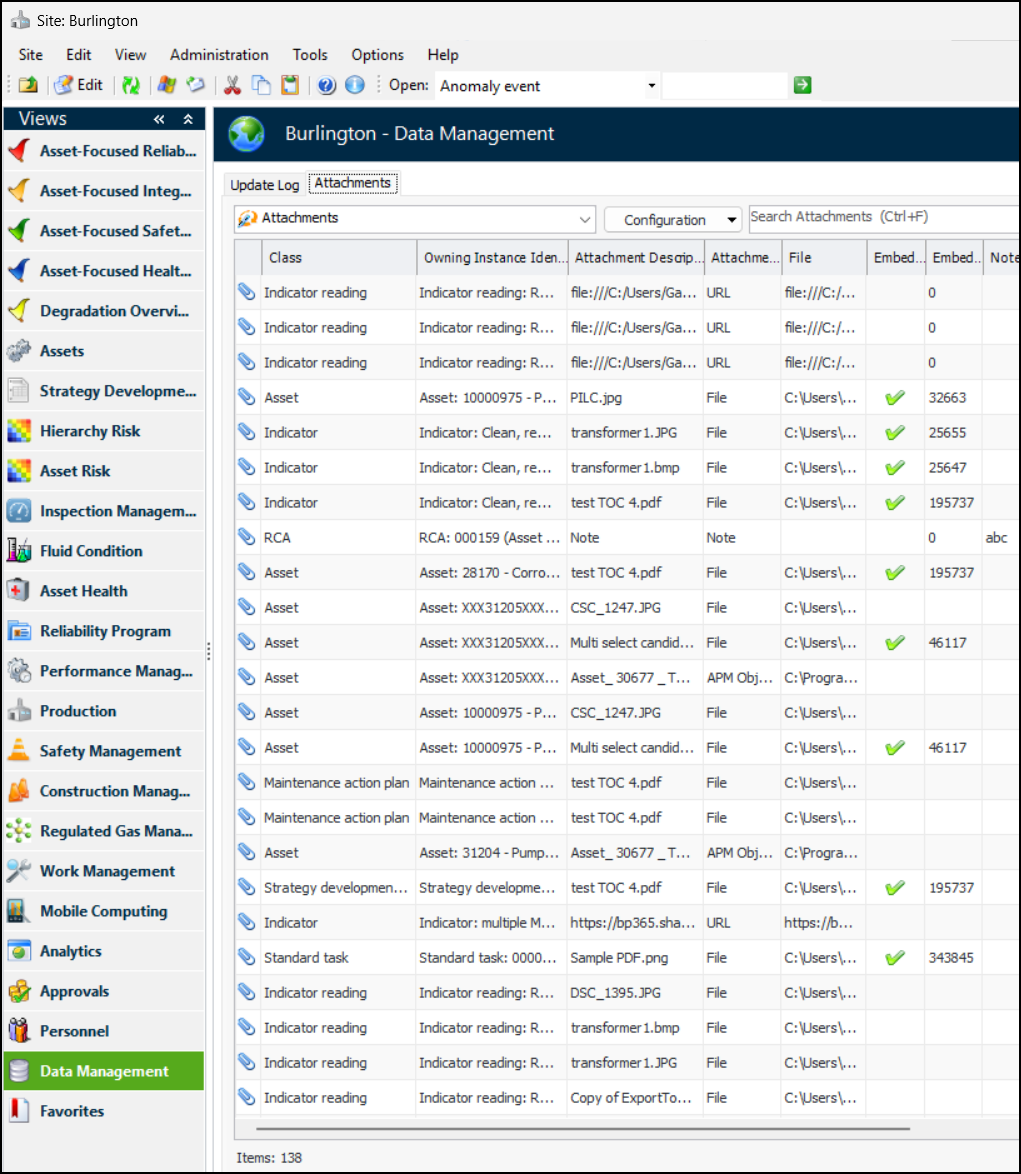Sort by Attachment Descrip... column header

(636, 258)
